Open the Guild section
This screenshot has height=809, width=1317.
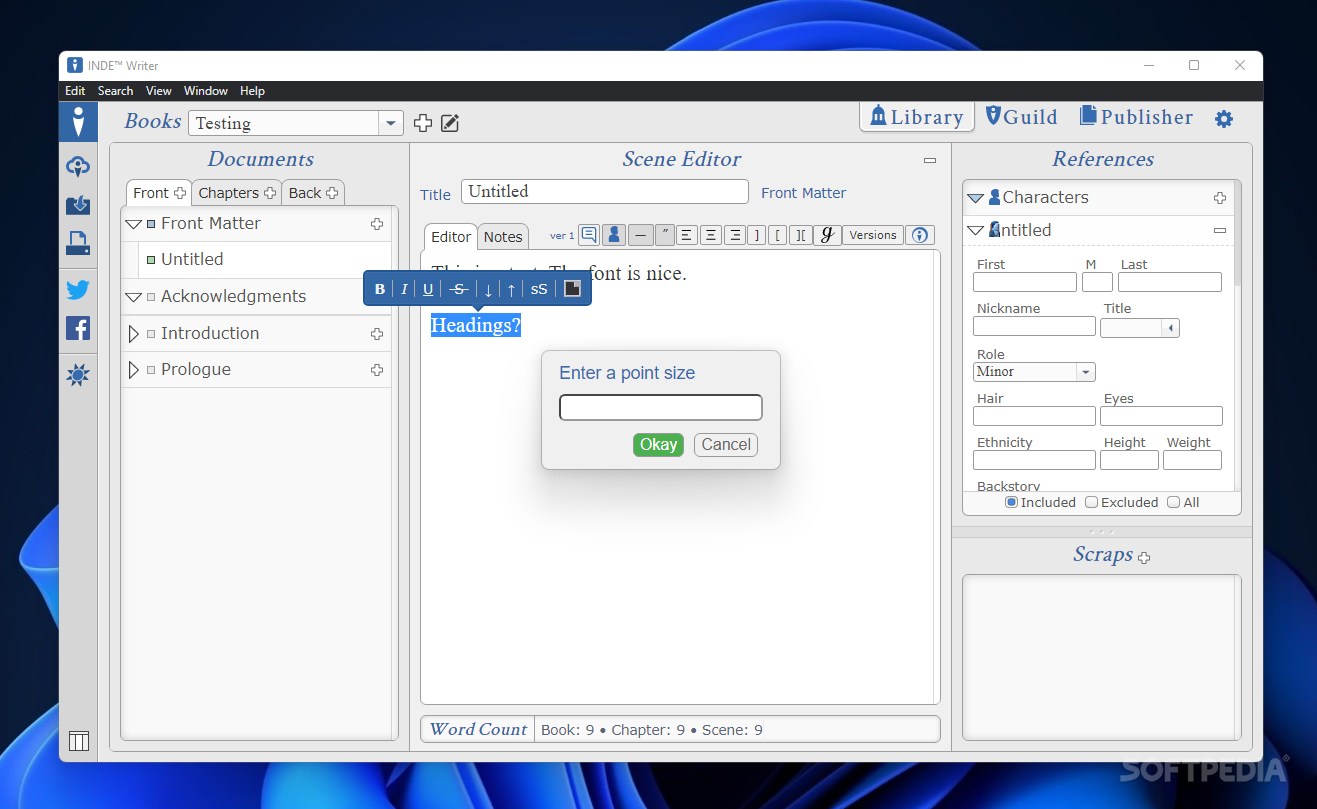1021,117
